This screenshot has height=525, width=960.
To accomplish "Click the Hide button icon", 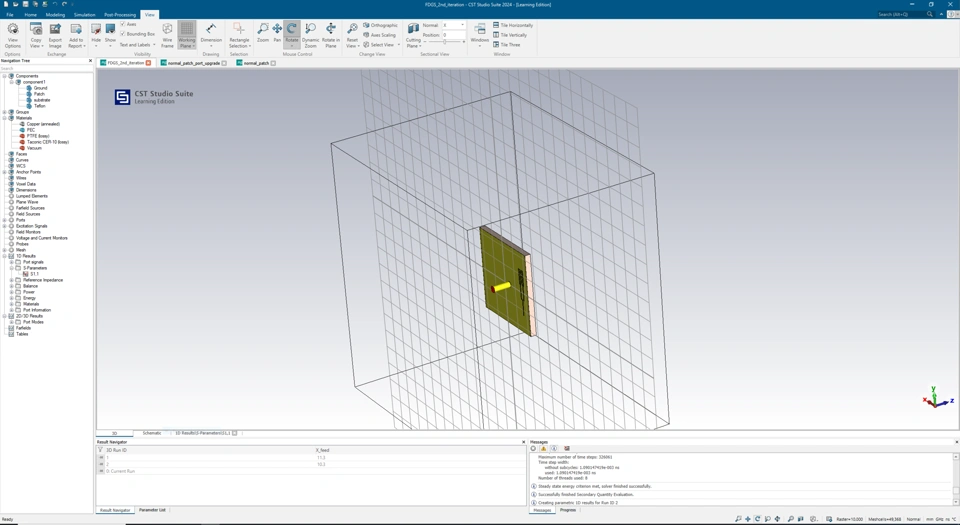I will 96,29.
